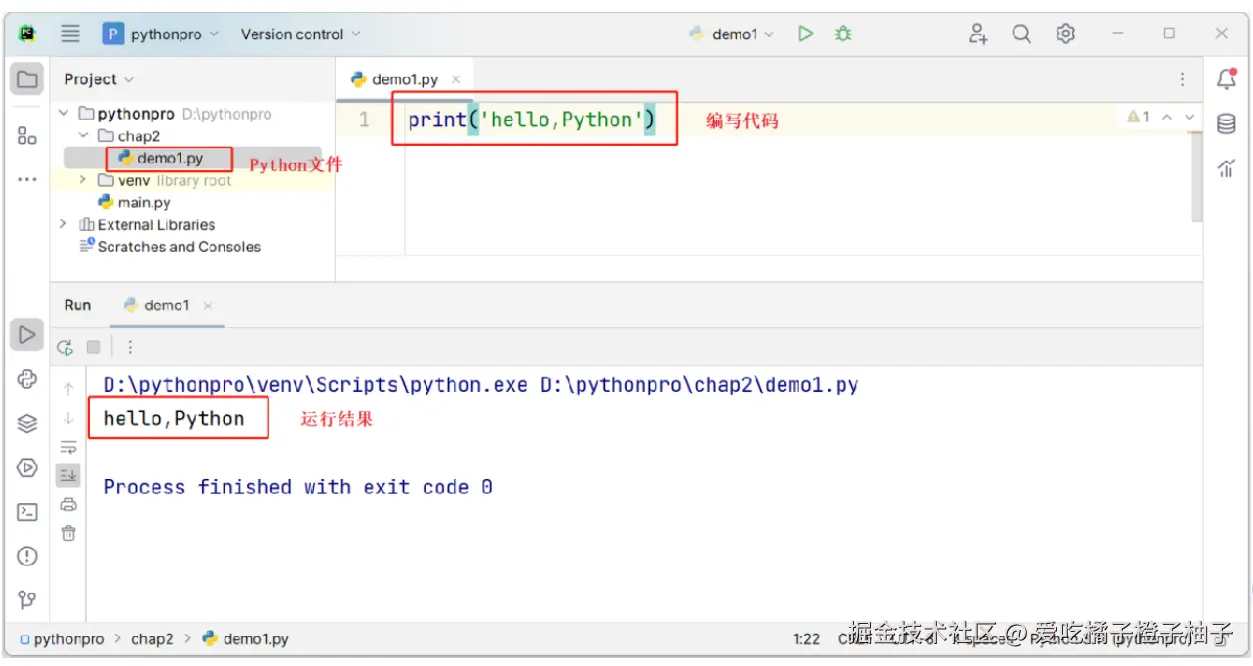Open the Structure tool window icon
This screenshot has height=666, width=1253.
tap(27, 136)
